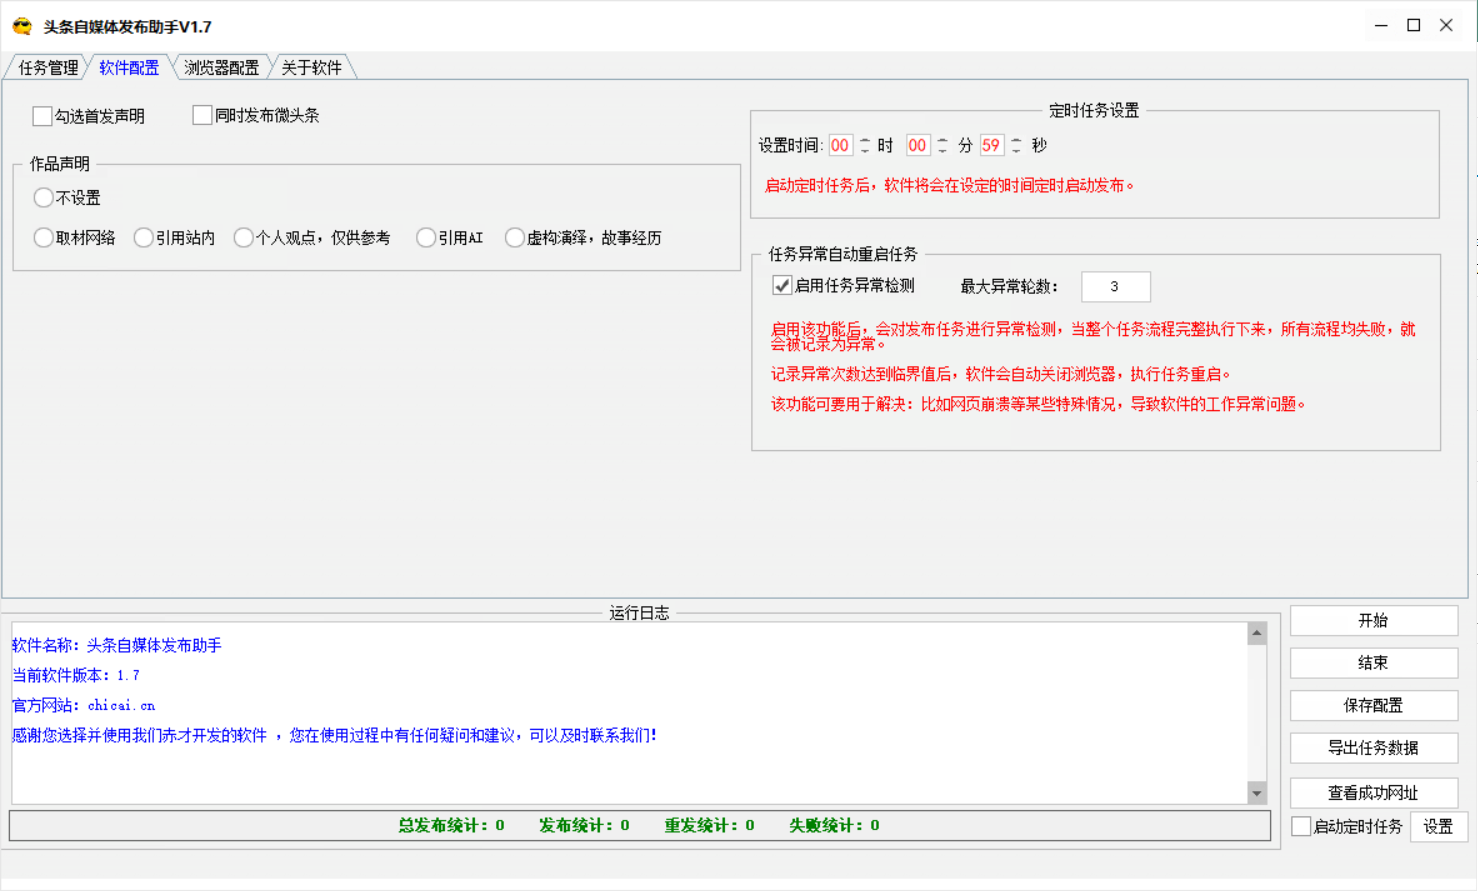The height and width of the screenshot is (891, 1478).
Task: Open the 任务管理 tab
Action: pos(48,67)
